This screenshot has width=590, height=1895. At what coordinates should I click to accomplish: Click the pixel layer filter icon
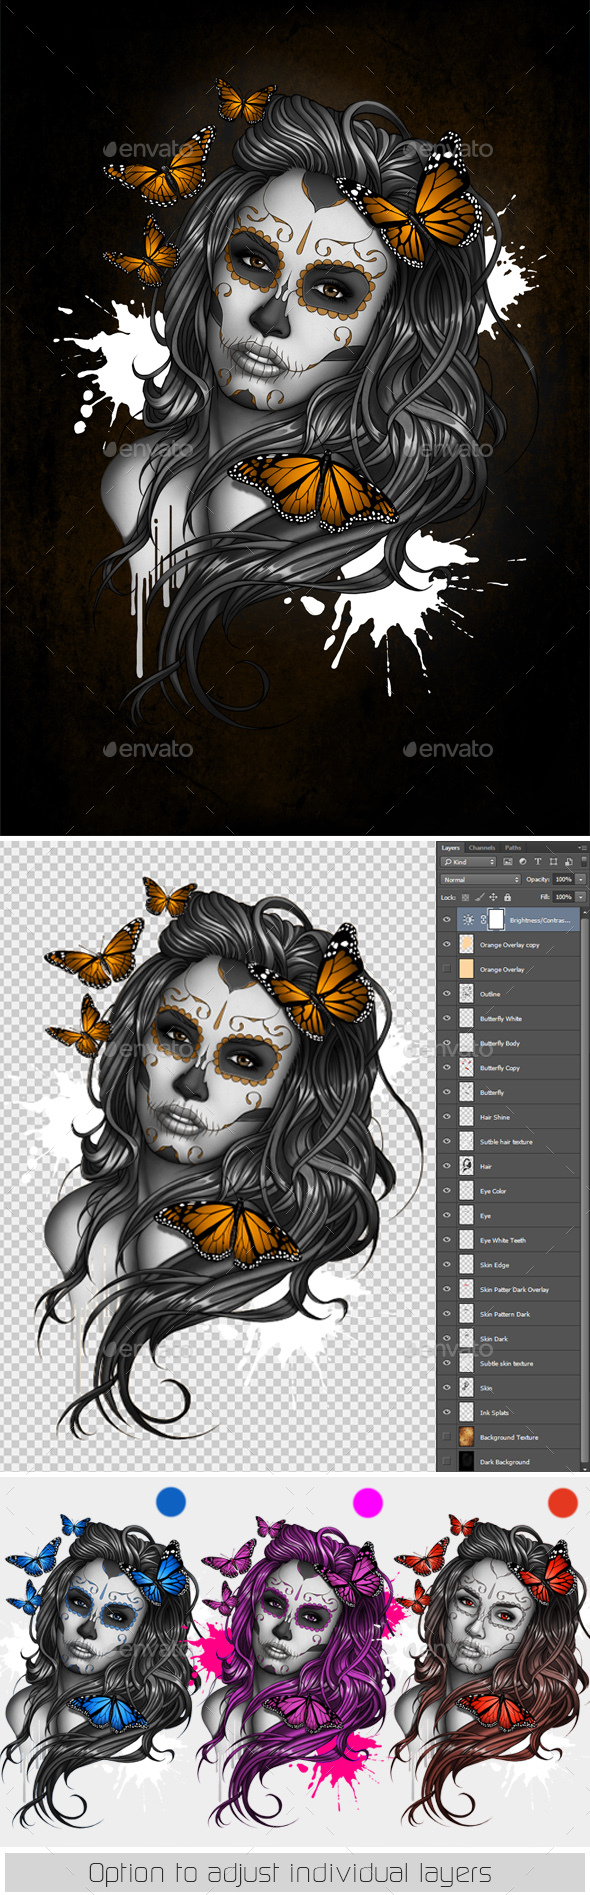click(507, 862)
